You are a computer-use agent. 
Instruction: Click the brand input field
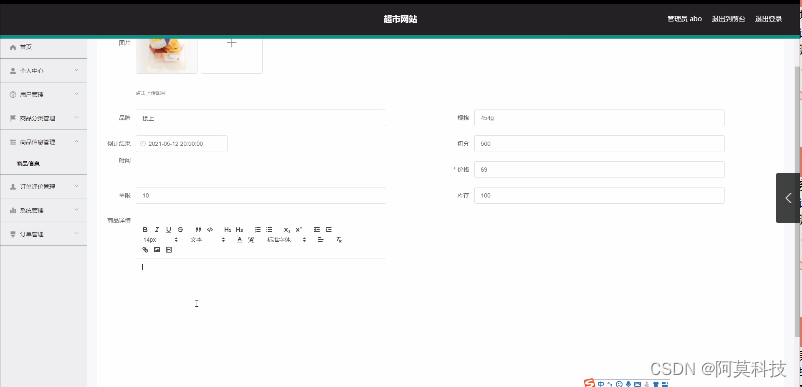coord(261,118)
